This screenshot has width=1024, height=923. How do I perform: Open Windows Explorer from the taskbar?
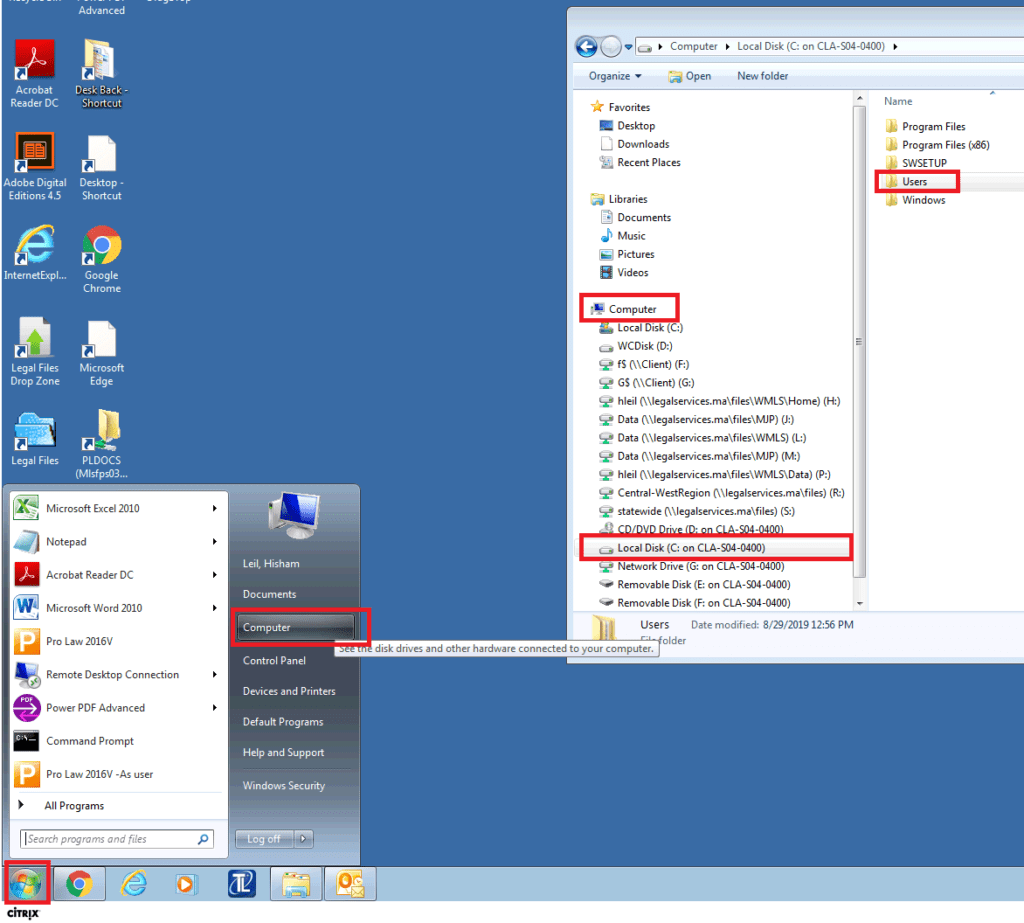pos(296,883)
